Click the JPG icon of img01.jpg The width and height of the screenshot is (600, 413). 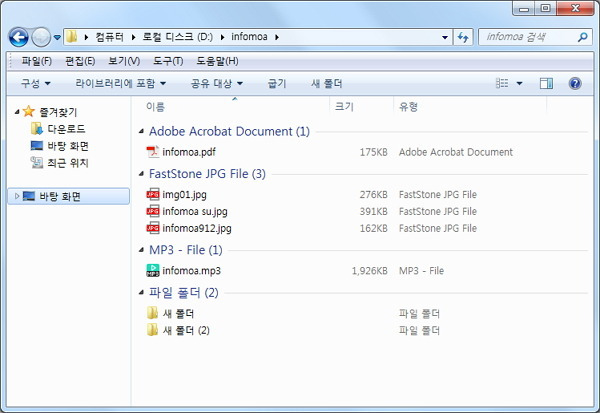153,194
